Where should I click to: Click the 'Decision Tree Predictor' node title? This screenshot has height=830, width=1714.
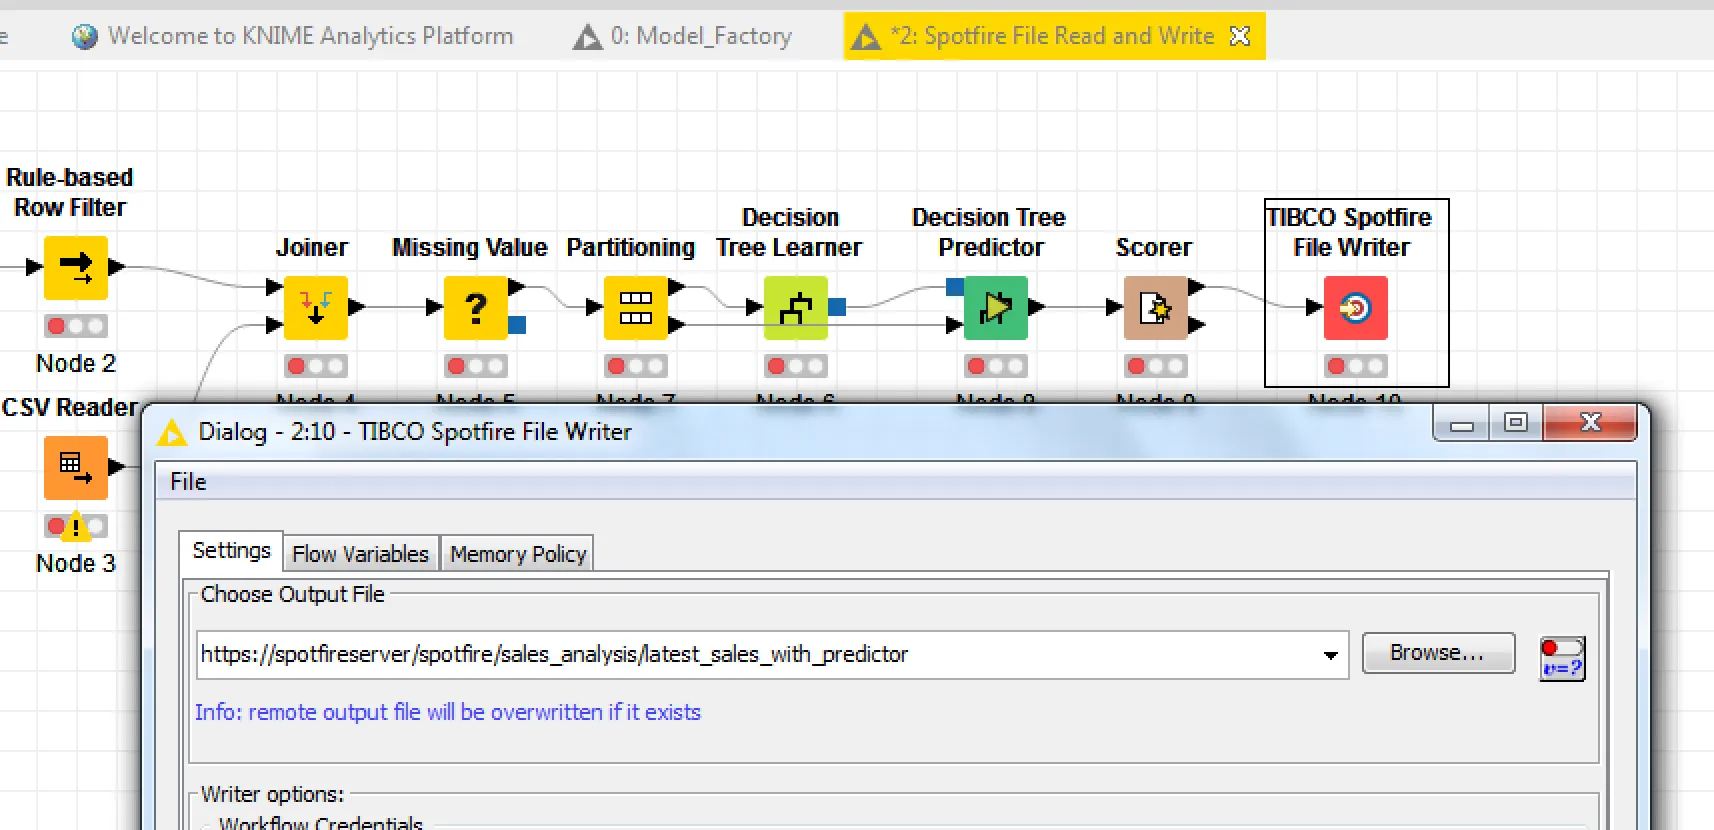[989, 232]
